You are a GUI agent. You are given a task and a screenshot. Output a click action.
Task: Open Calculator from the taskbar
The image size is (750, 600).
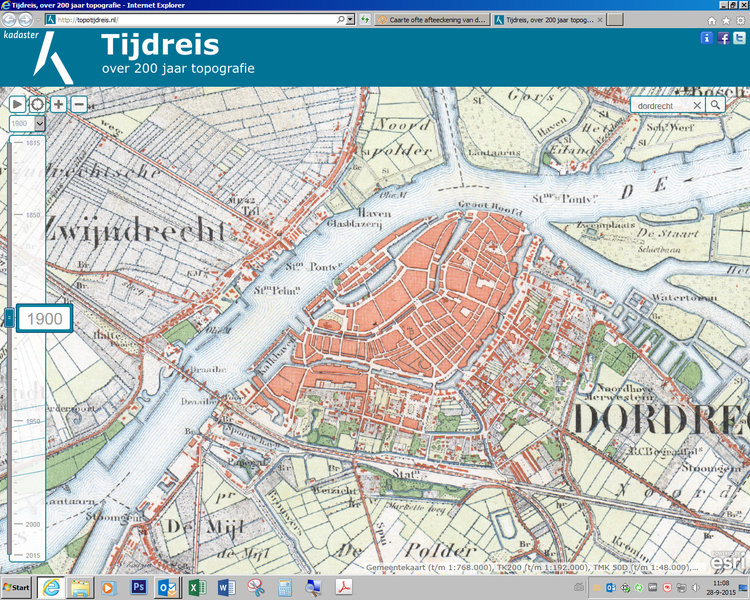pos(285,587)
